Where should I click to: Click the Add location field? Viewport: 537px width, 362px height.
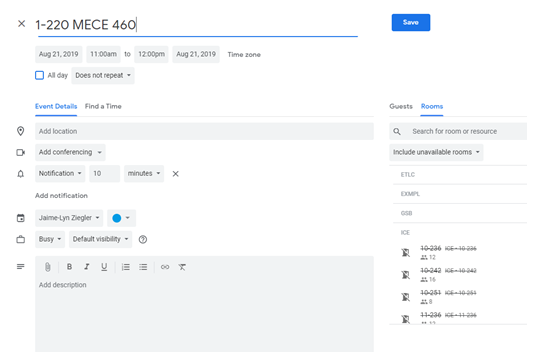(204, 132)
